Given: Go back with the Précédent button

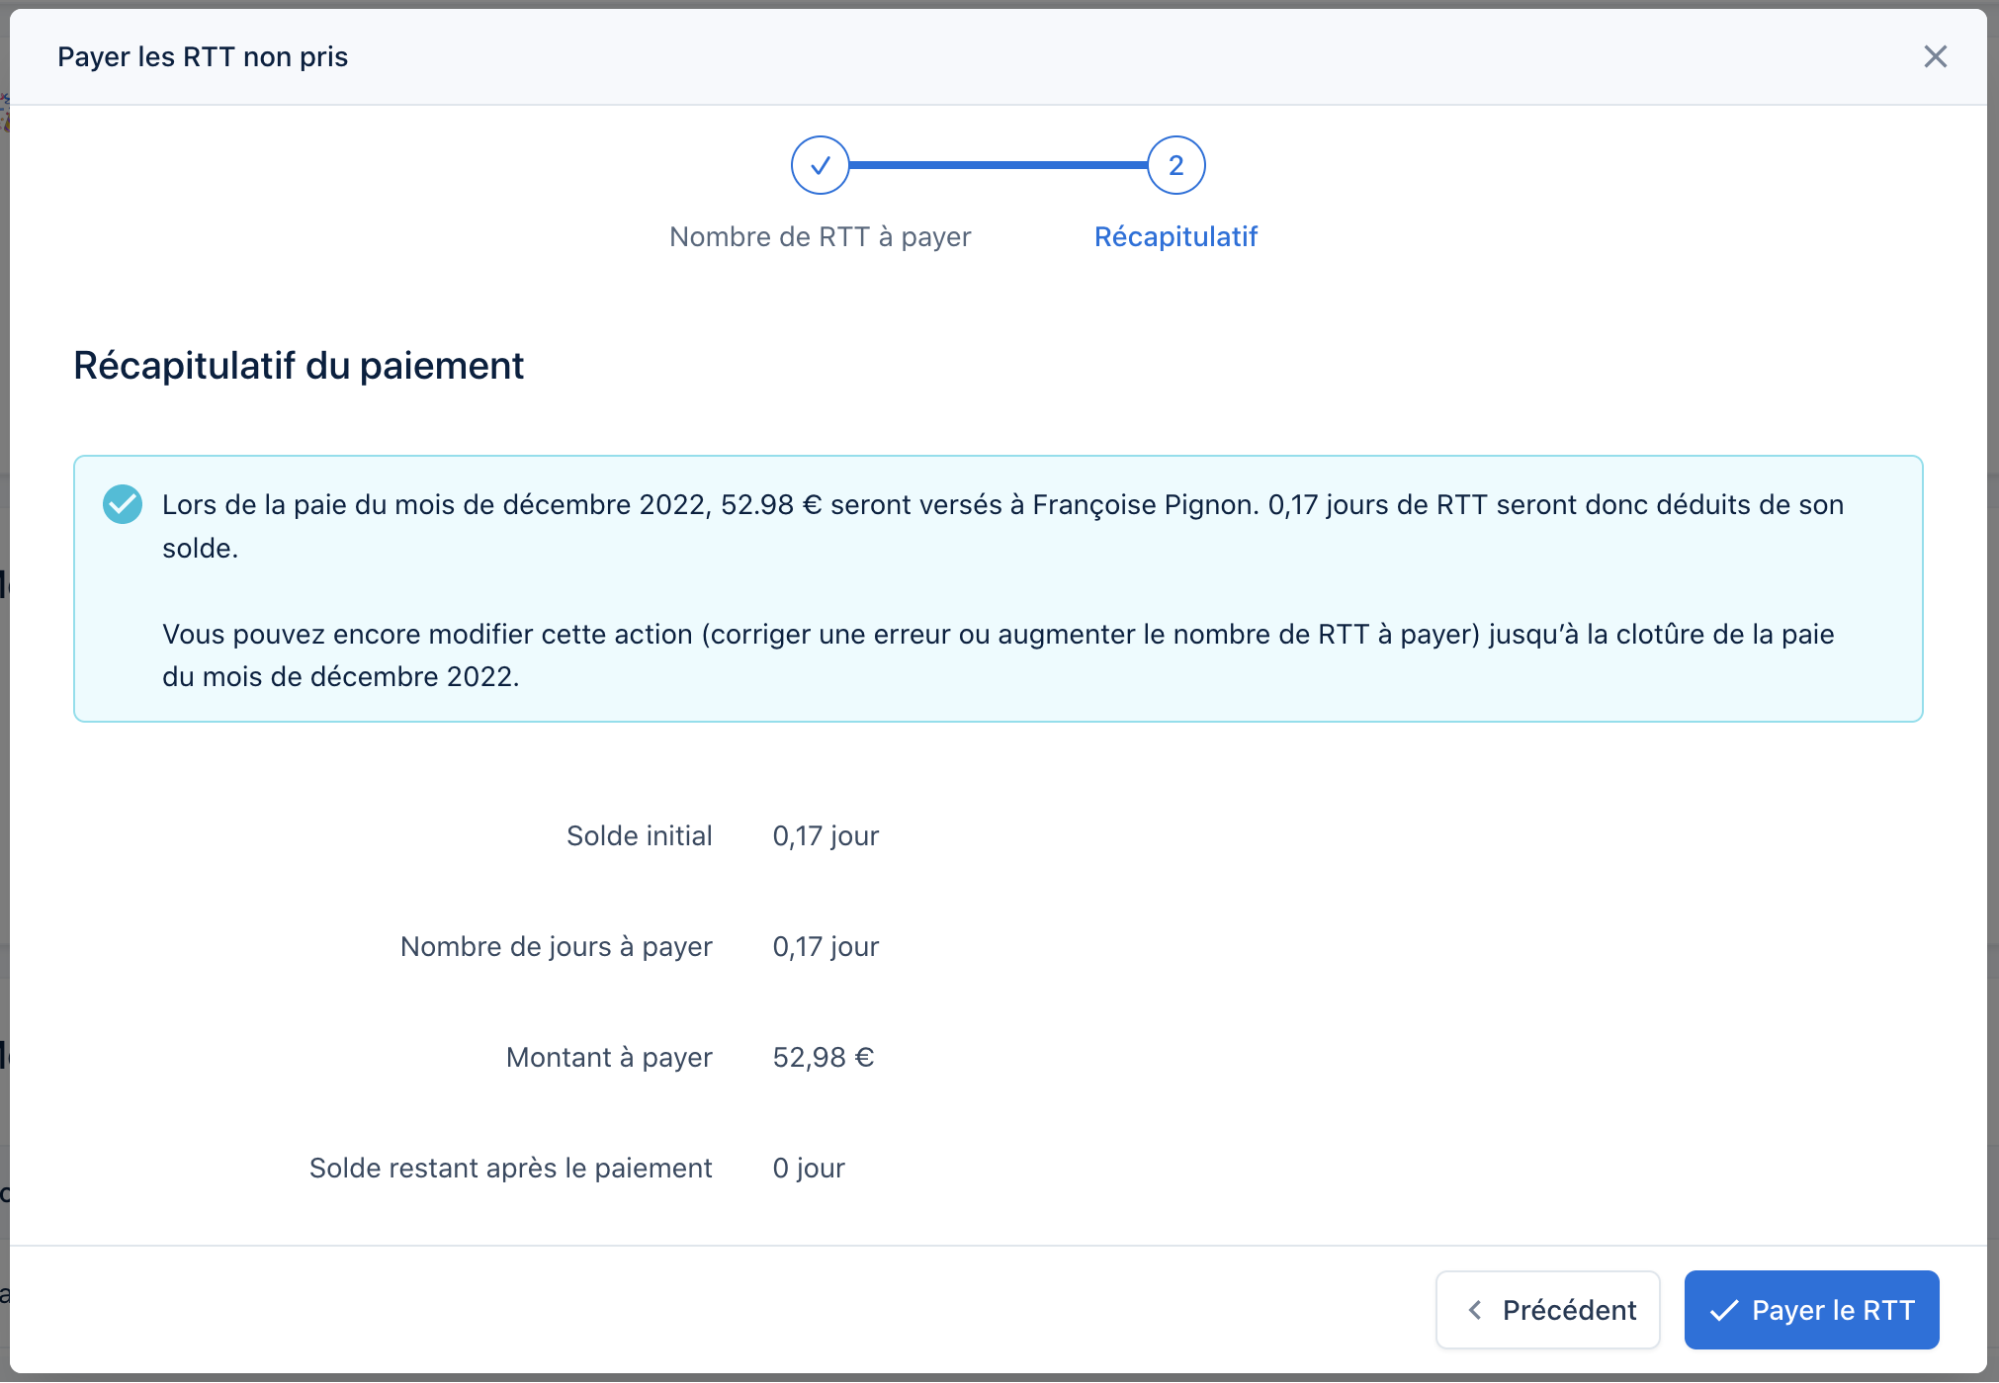Looking at the screenshot, I should click(x=1547, y=1309).
